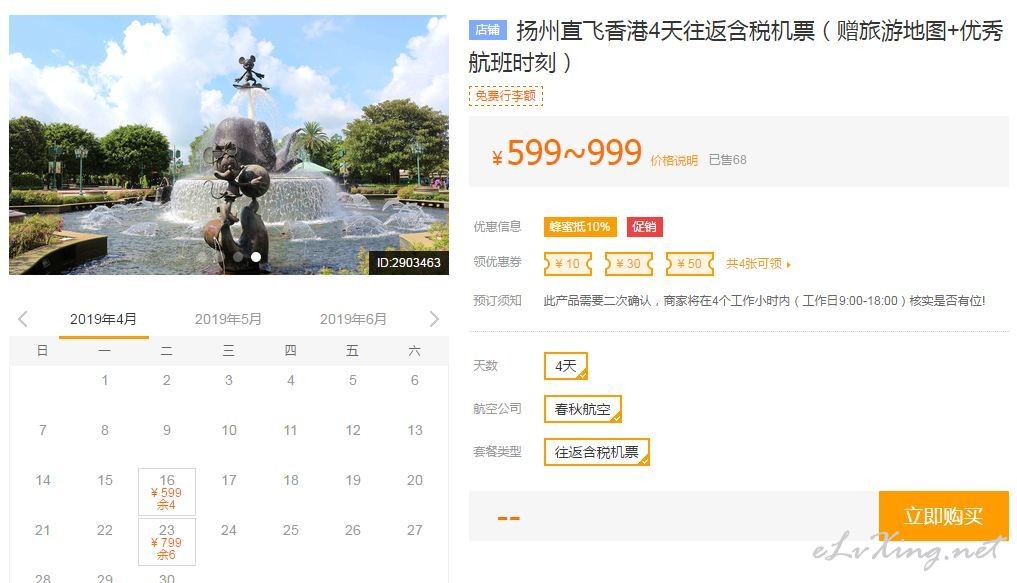Image resolution: width=1017 pixels, height=583 pixels.
Task: Claim the ¥30 coupon
Action: 628,264
